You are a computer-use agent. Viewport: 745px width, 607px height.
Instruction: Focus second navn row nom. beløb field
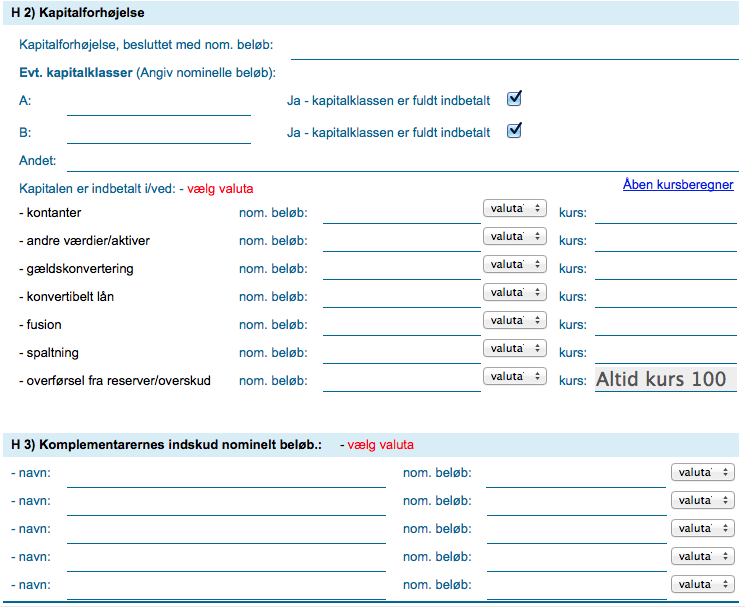click(x=576, y=503)
